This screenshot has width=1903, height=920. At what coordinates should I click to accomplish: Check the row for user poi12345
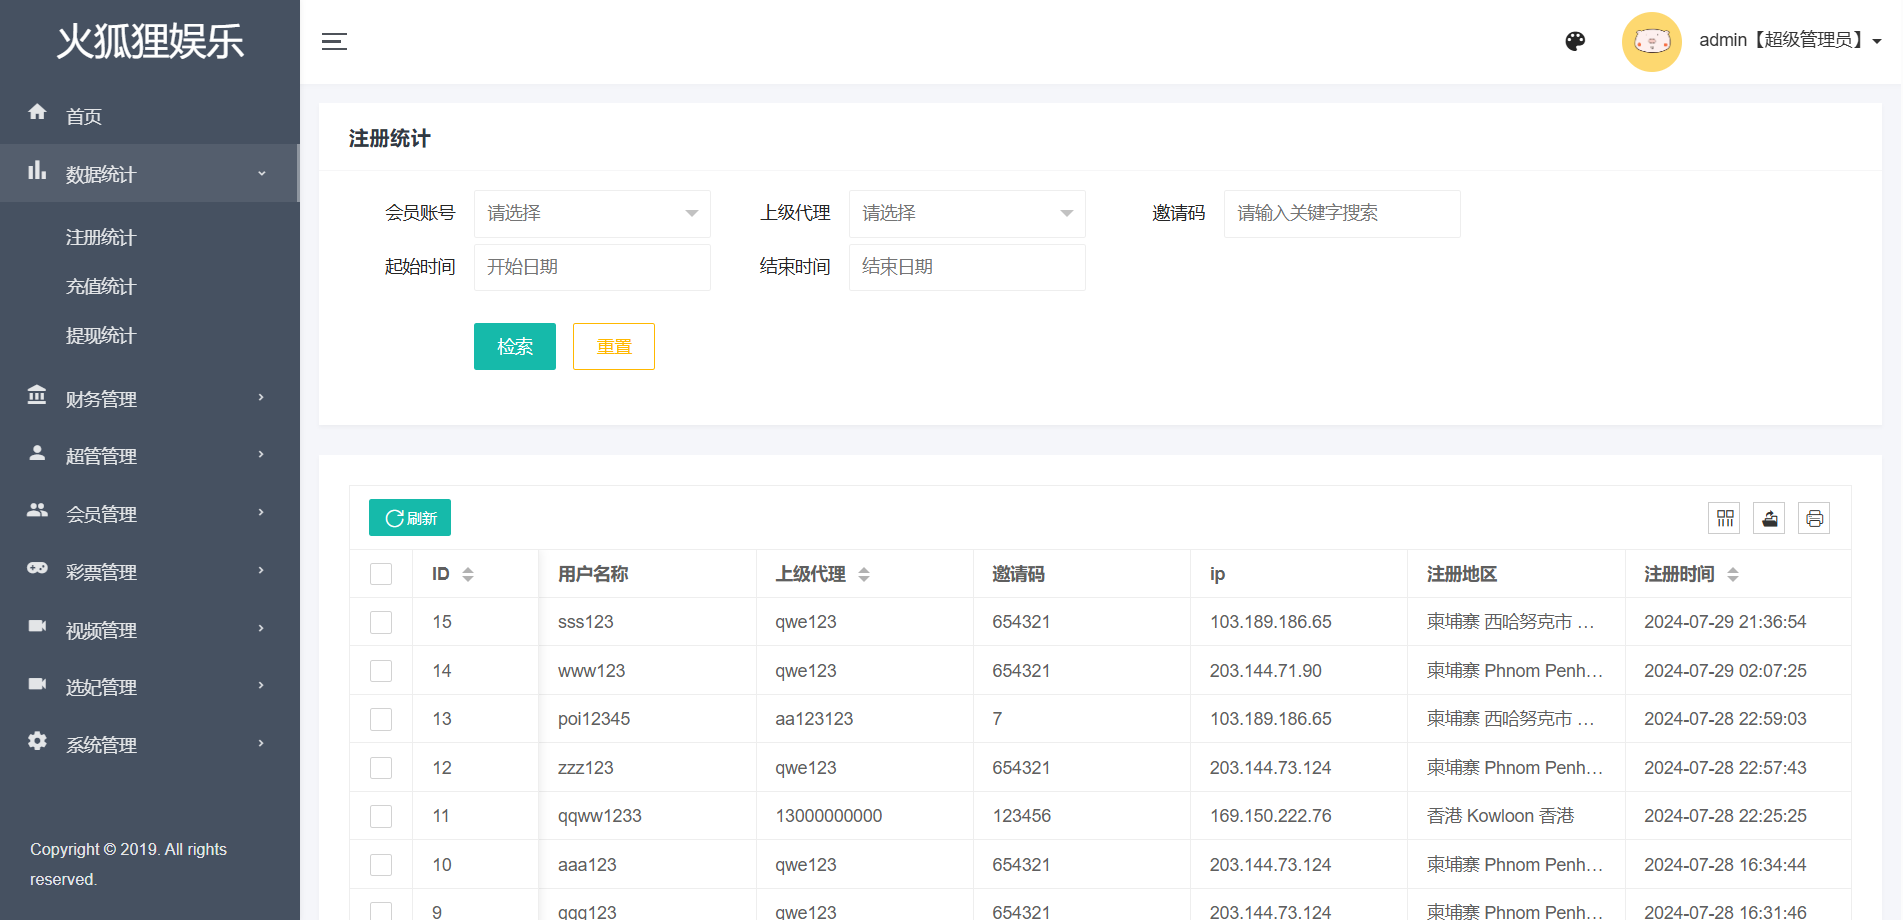click(381, 719)
